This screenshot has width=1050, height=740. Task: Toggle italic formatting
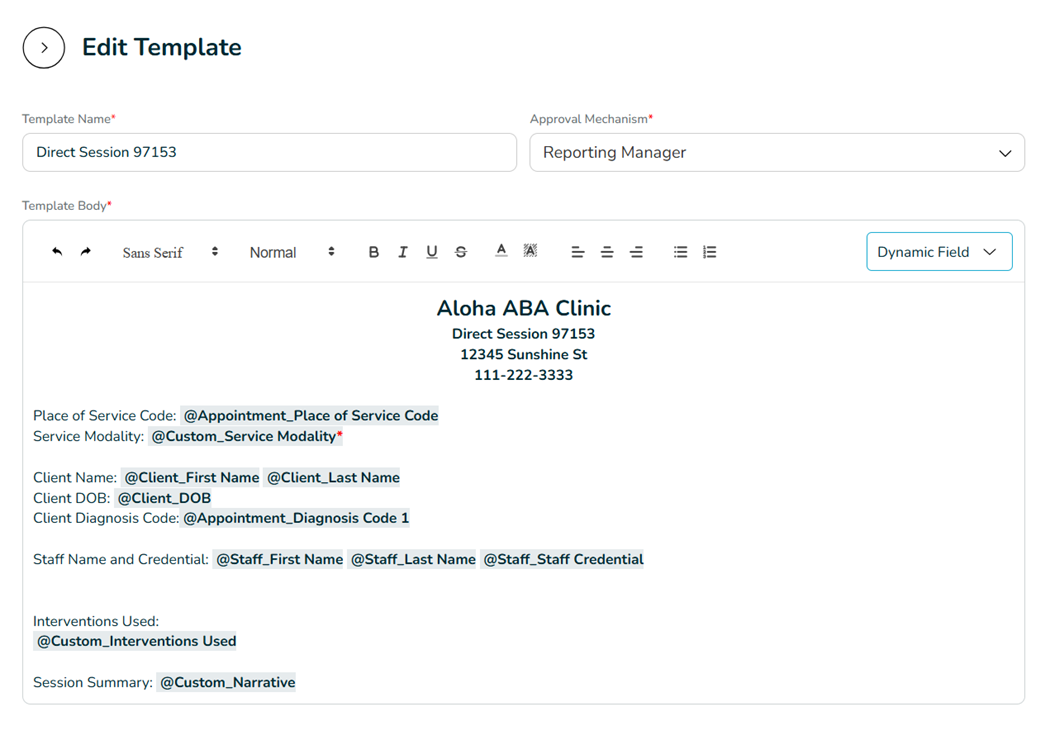pyautogui.click(x=403, y=252)
